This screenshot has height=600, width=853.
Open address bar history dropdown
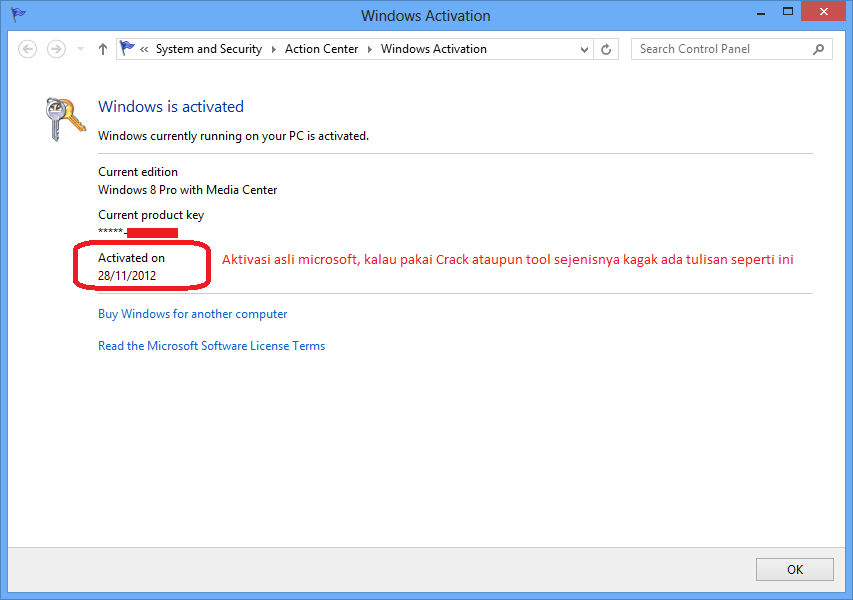tap(584, 50)
